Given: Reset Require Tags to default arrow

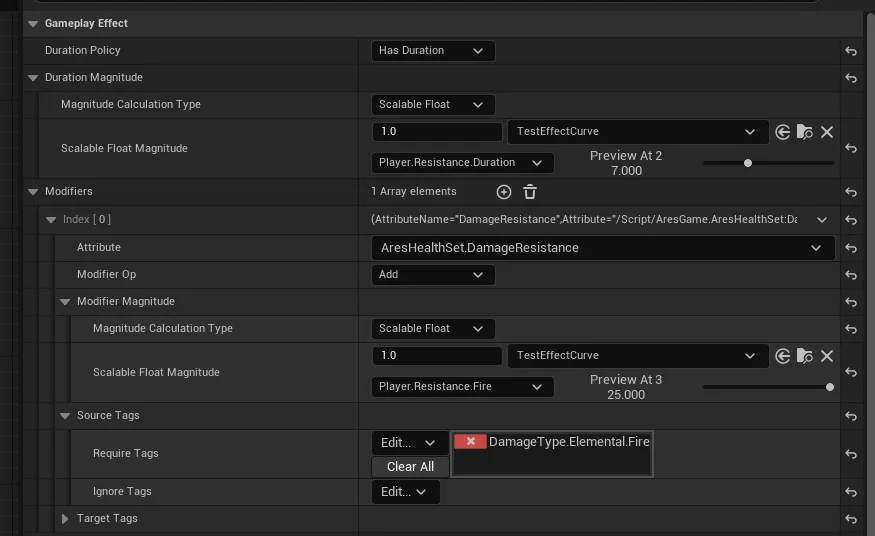Looking at the screenshot, I should point(850,454).
